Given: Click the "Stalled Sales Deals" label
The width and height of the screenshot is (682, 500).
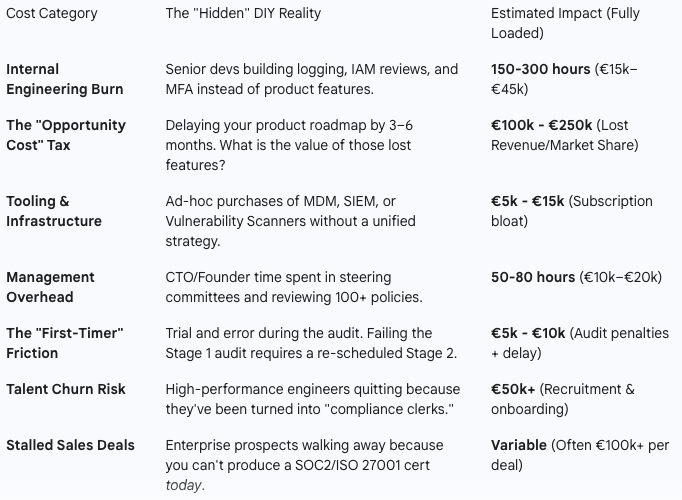Looking at the screenshot, I should [x=70, y=445].
